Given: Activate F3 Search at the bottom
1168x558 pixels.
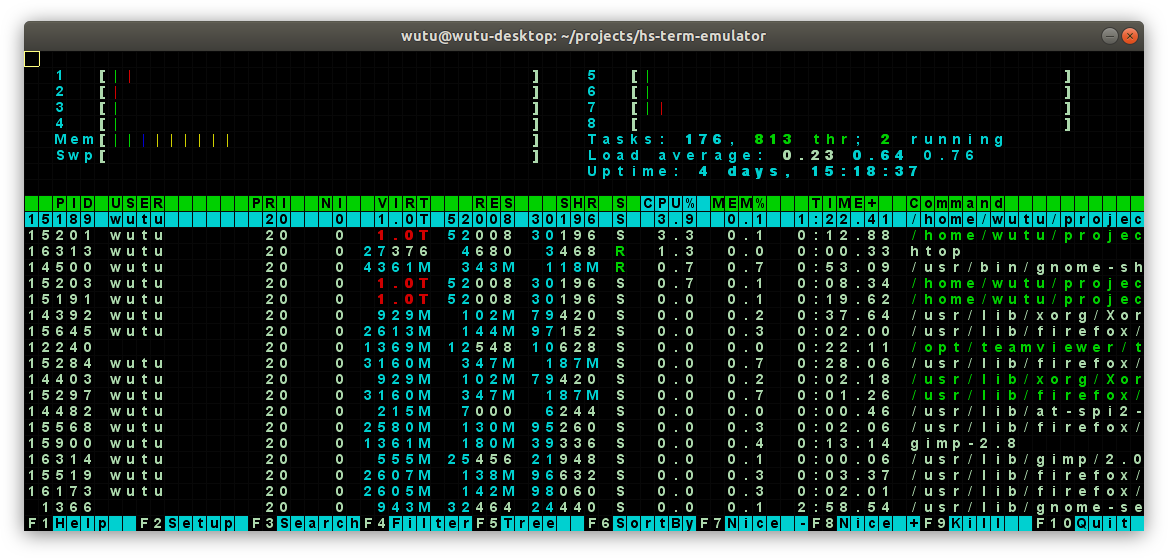Looking at the screenshot, I should click(305, 523).
